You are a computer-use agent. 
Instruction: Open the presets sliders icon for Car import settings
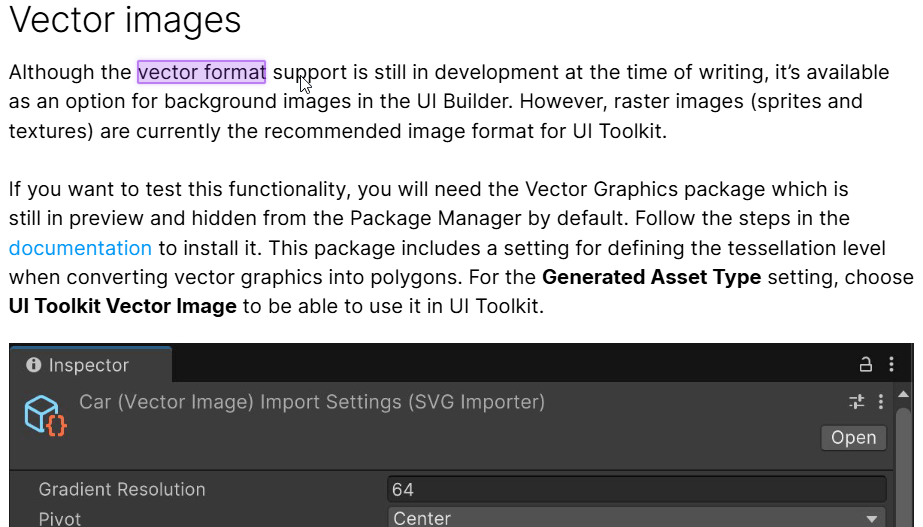pos(856,402)
